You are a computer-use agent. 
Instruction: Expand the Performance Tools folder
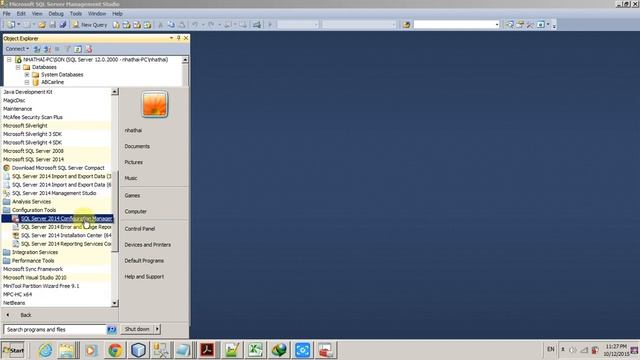click(x=33, y=261)
